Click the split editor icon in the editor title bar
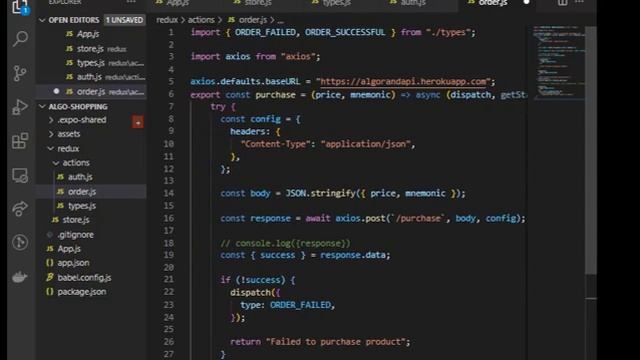640x360 pixels. pyautogui.click(x=562, y=2)
